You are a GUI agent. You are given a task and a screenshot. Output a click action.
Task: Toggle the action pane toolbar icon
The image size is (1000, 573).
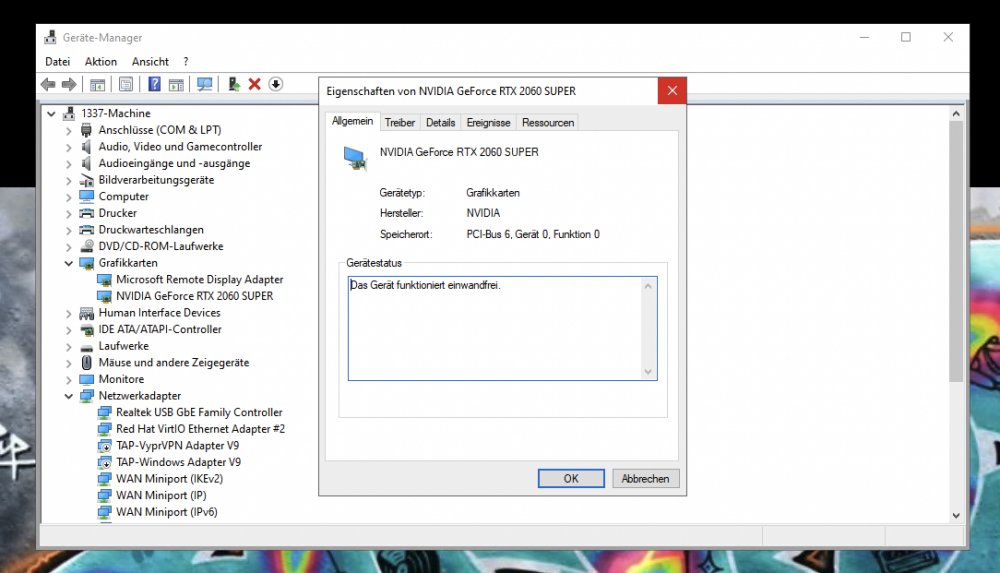point(176,84)
